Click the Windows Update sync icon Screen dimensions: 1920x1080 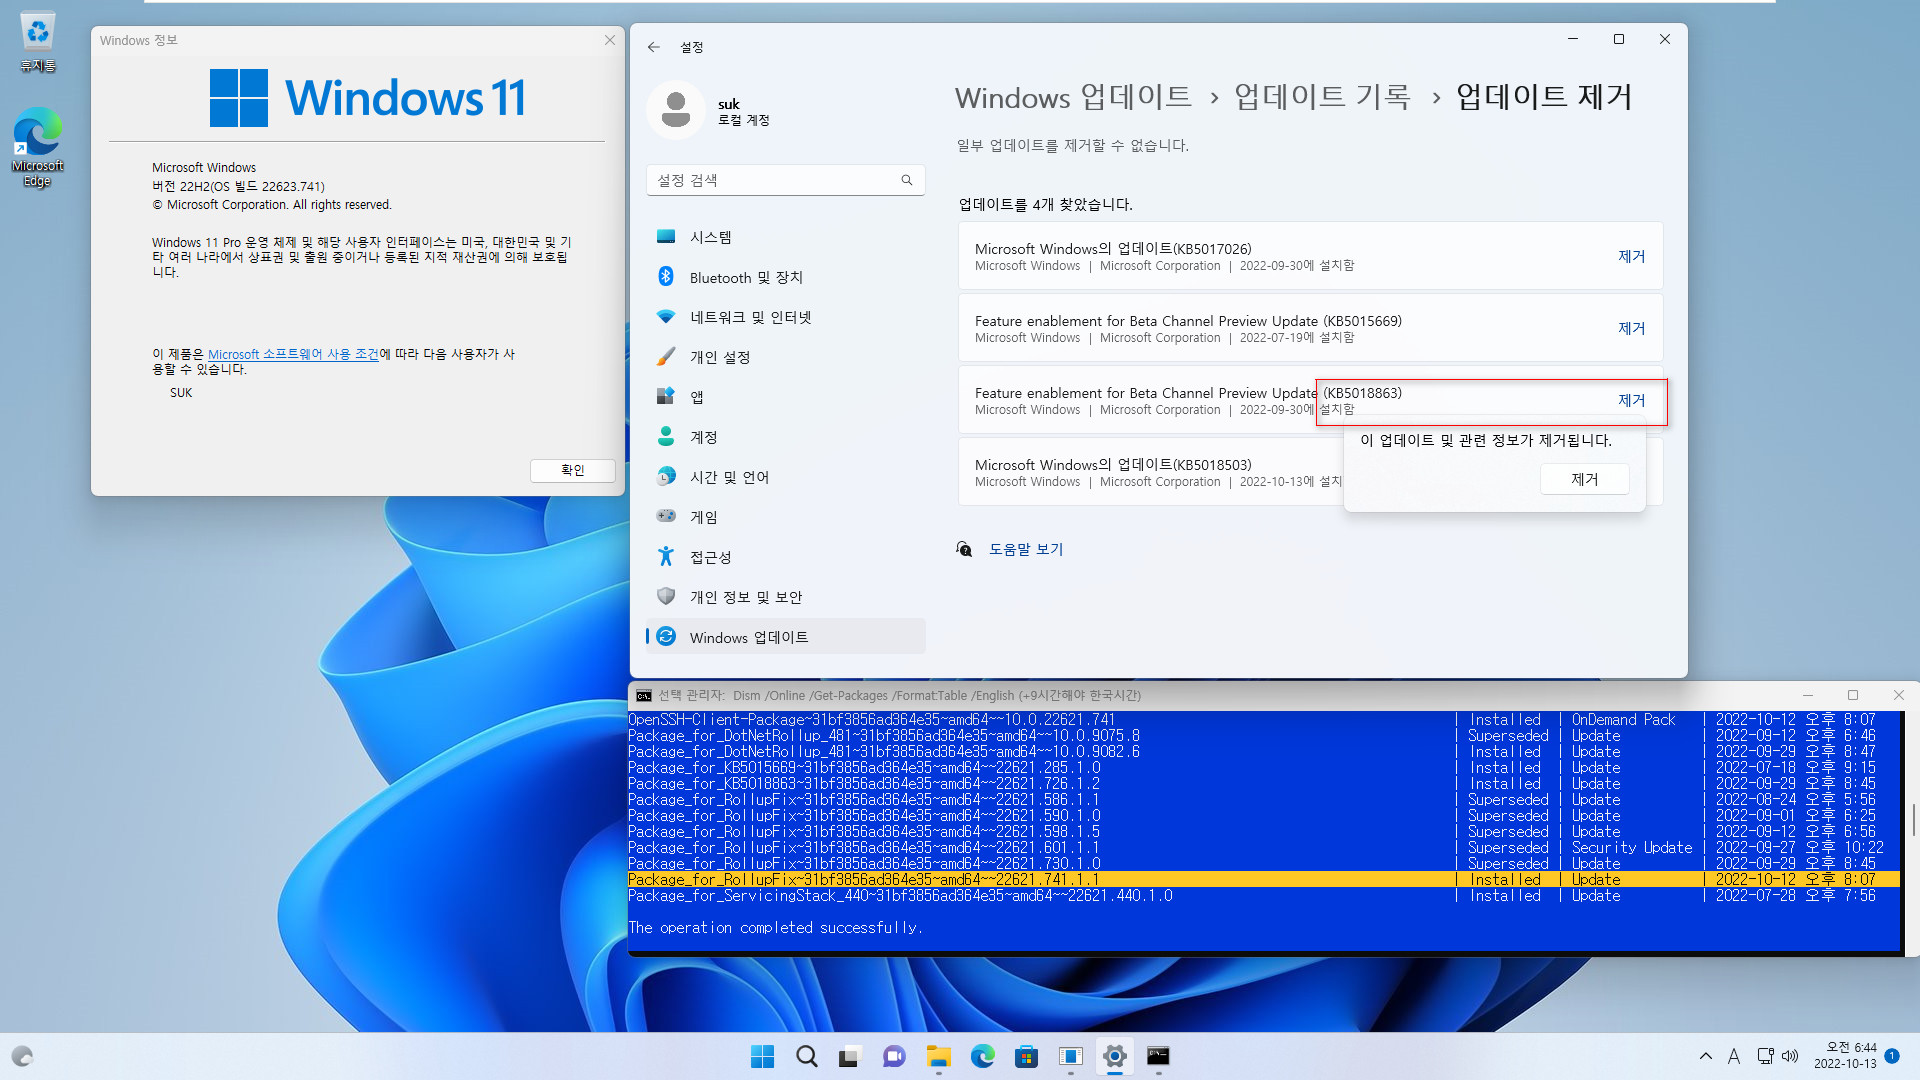coord(666,636)
